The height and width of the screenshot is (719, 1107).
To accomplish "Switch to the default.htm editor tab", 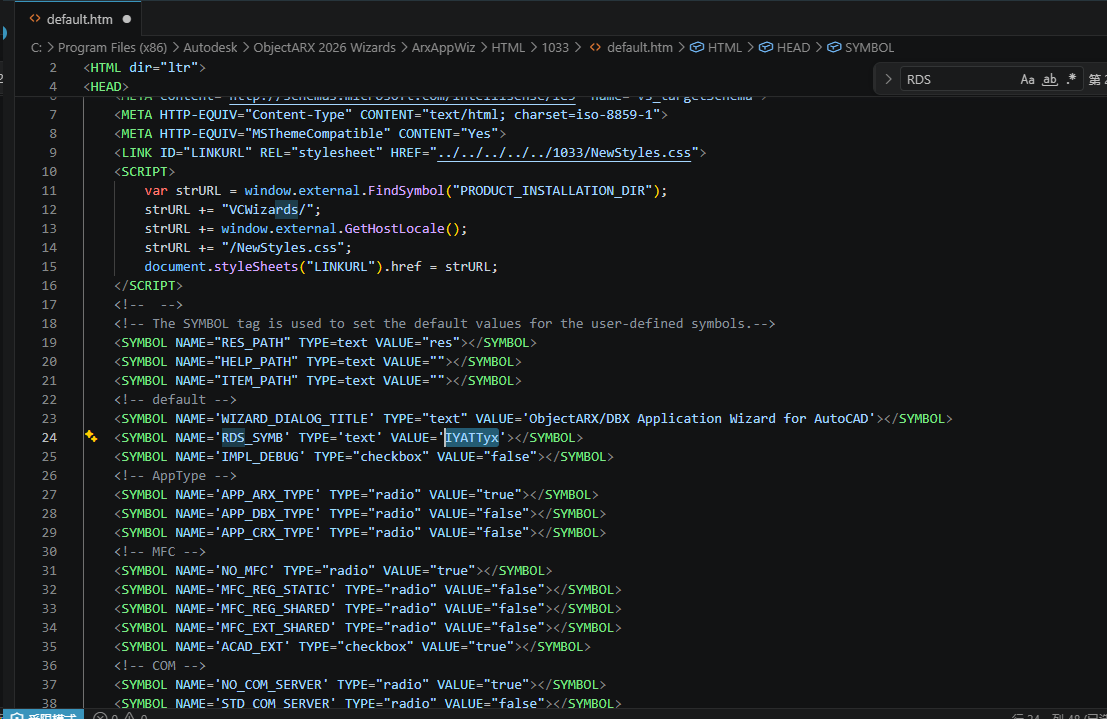I will coord(79,19).
